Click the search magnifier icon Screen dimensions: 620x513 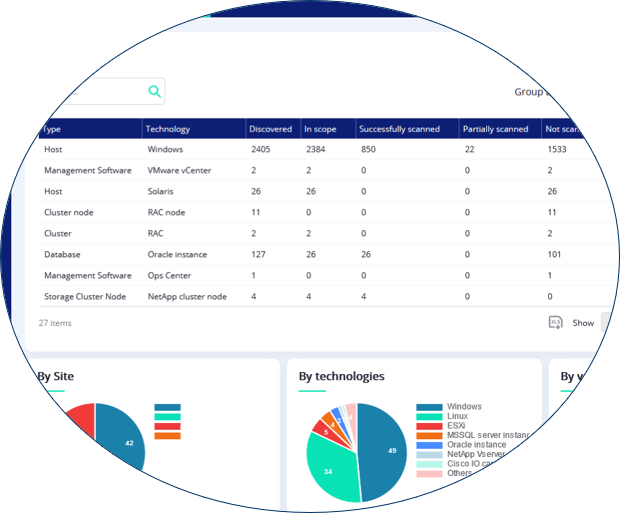click(x=154, y=92)
